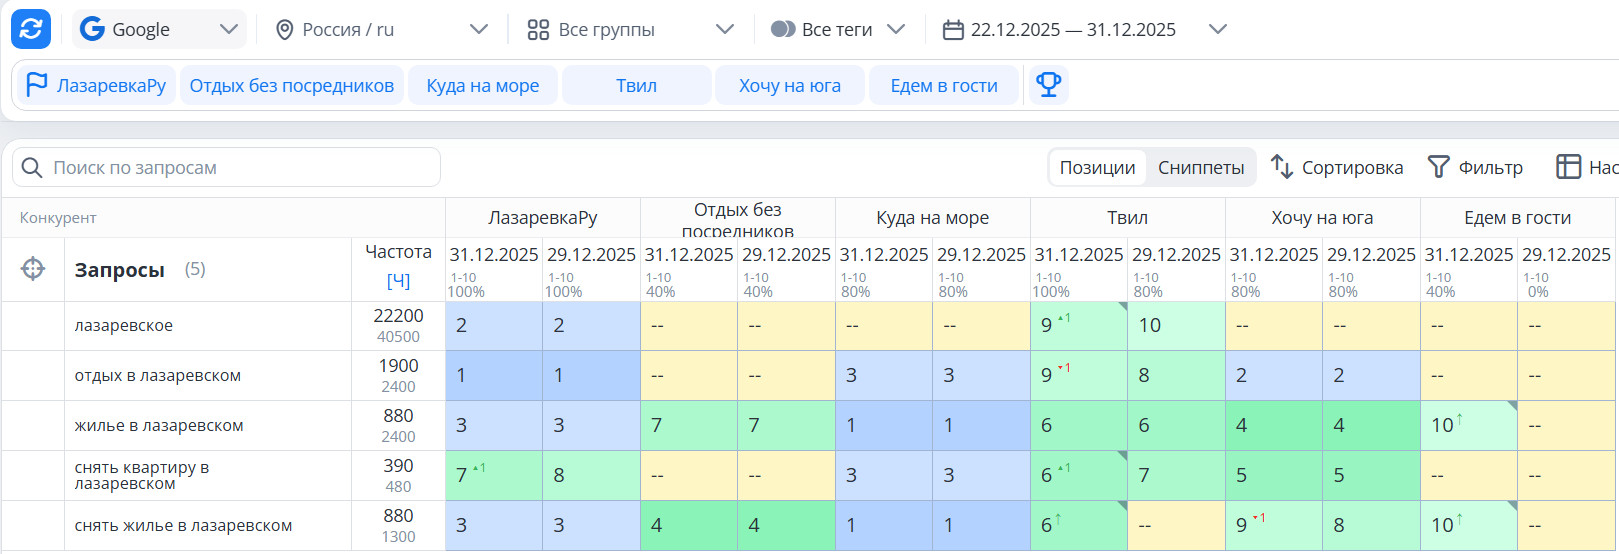Click the flag icon on ЛазаревкаРу

point(37,85)
